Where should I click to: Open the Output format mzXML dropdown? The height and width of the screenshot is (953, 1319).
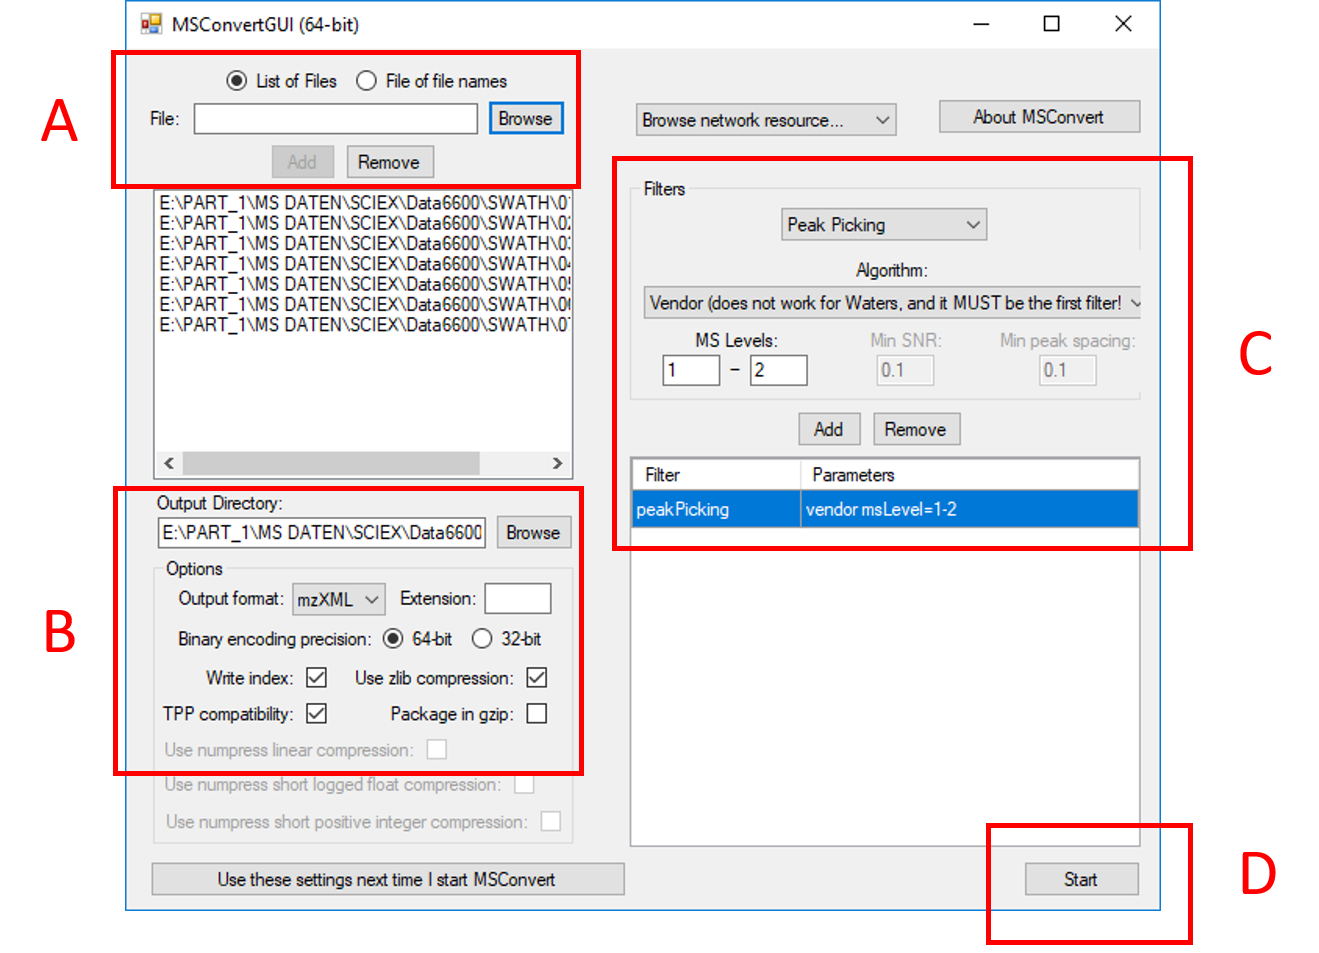click(x=339, y=600)
